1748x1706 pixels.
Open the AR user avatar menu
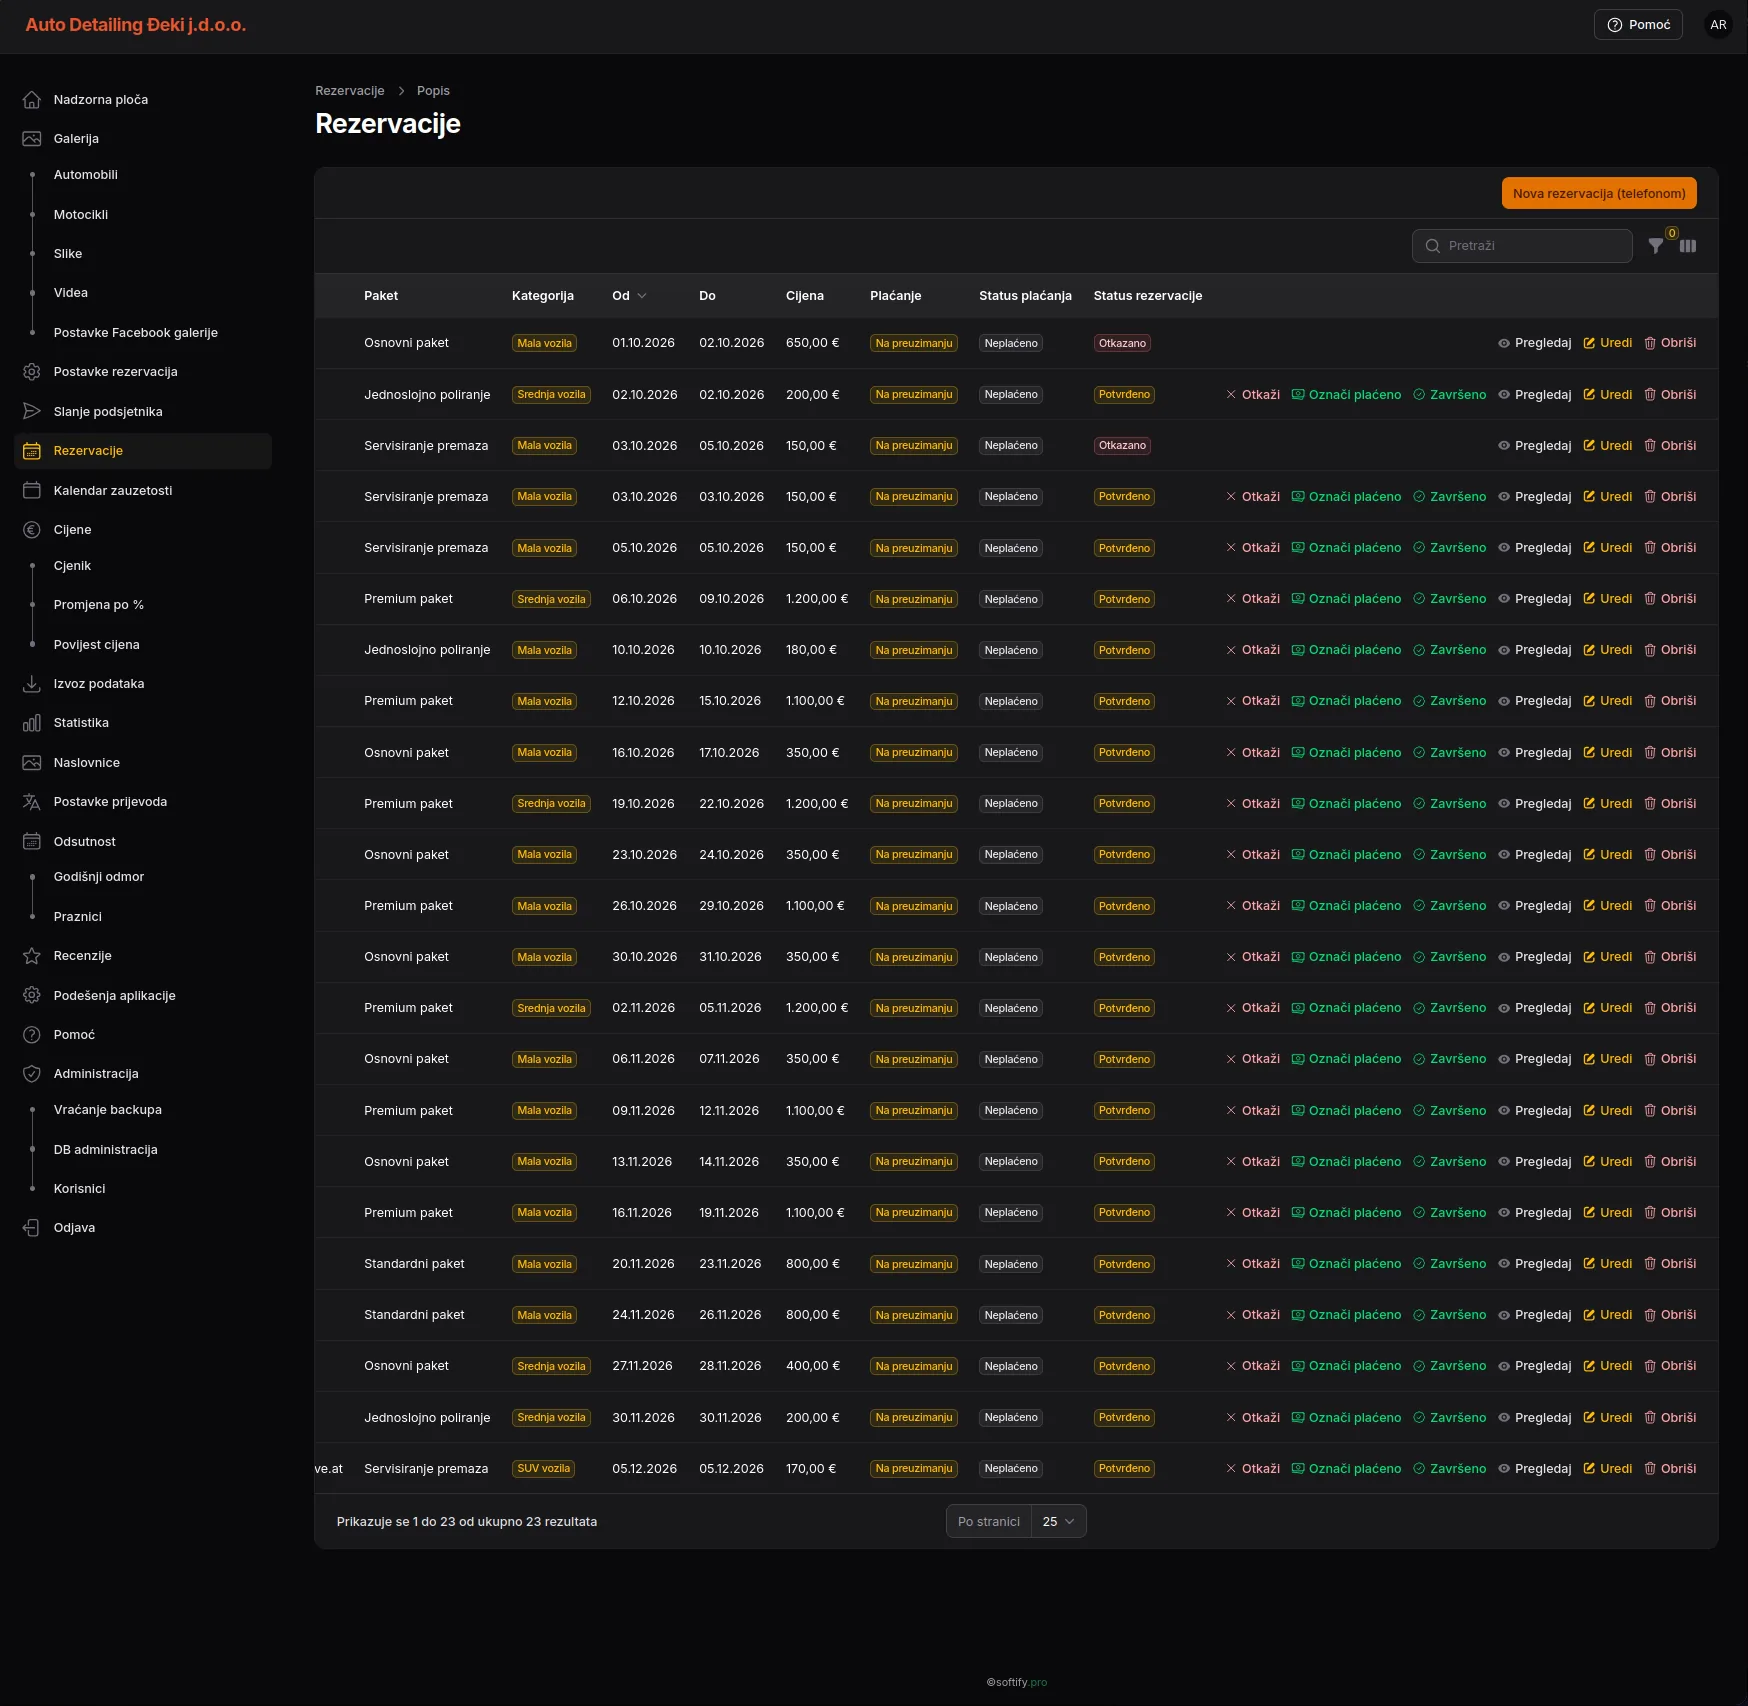point(1718,25)
